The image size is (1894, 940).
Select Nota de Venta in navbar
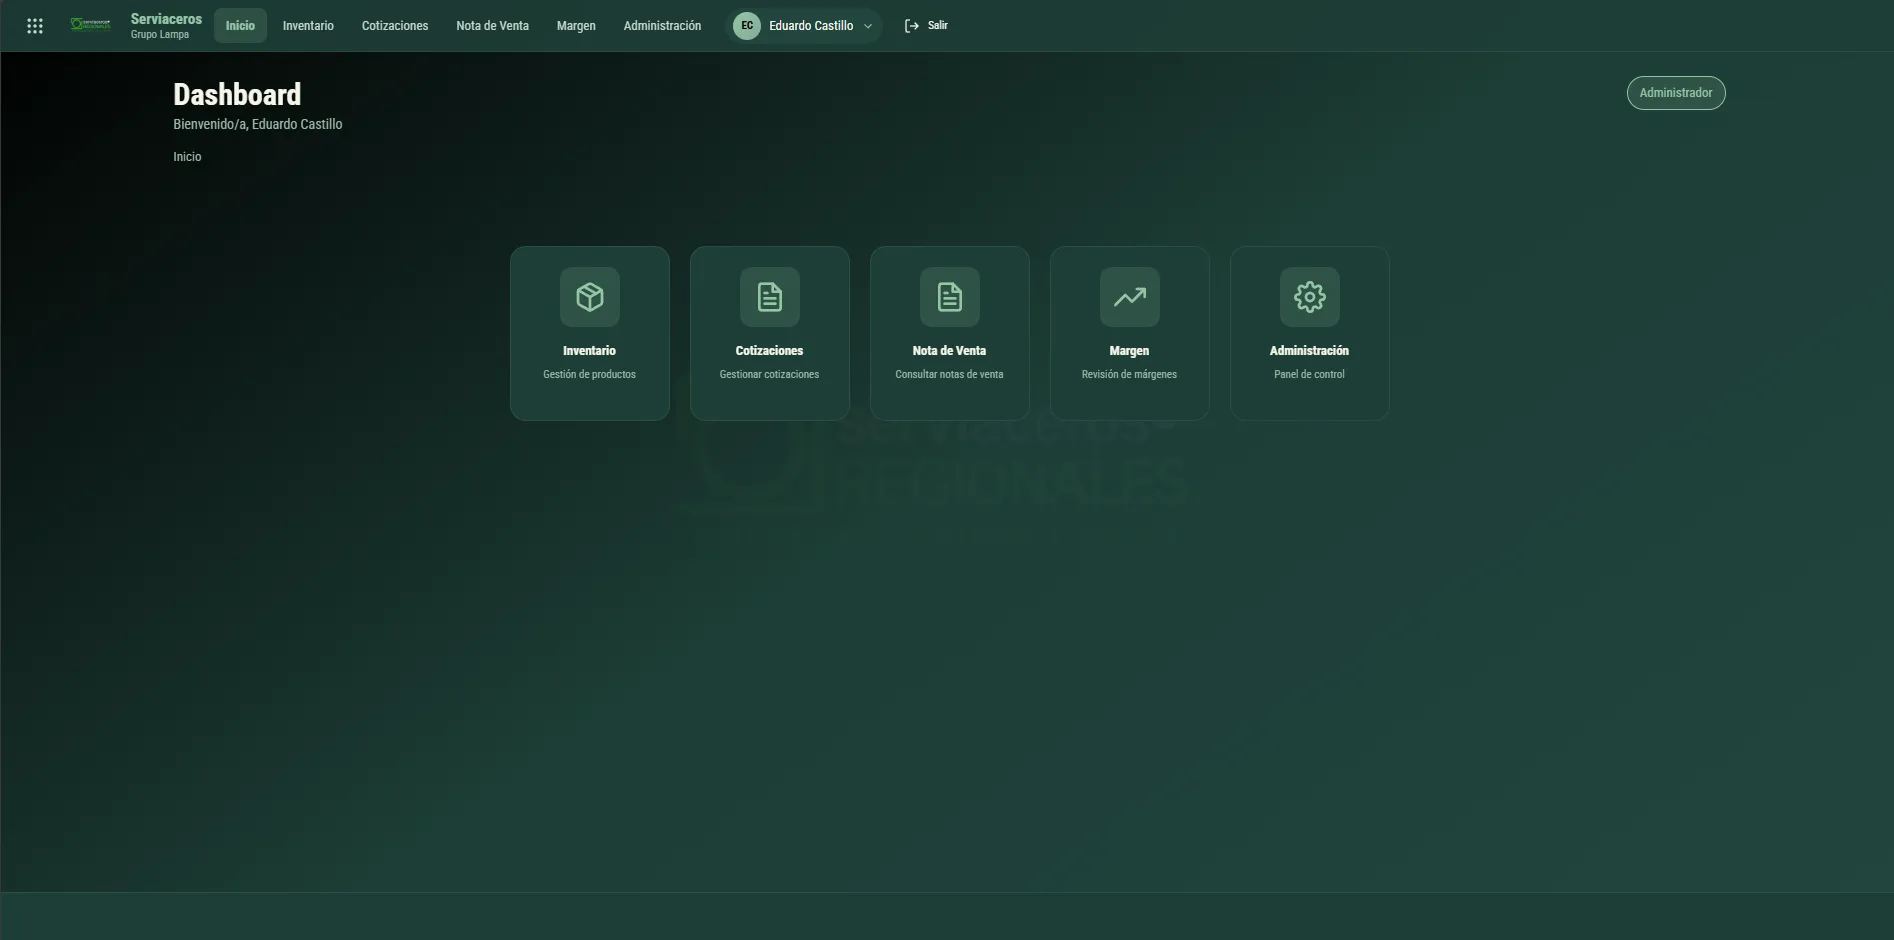[493, 26]
